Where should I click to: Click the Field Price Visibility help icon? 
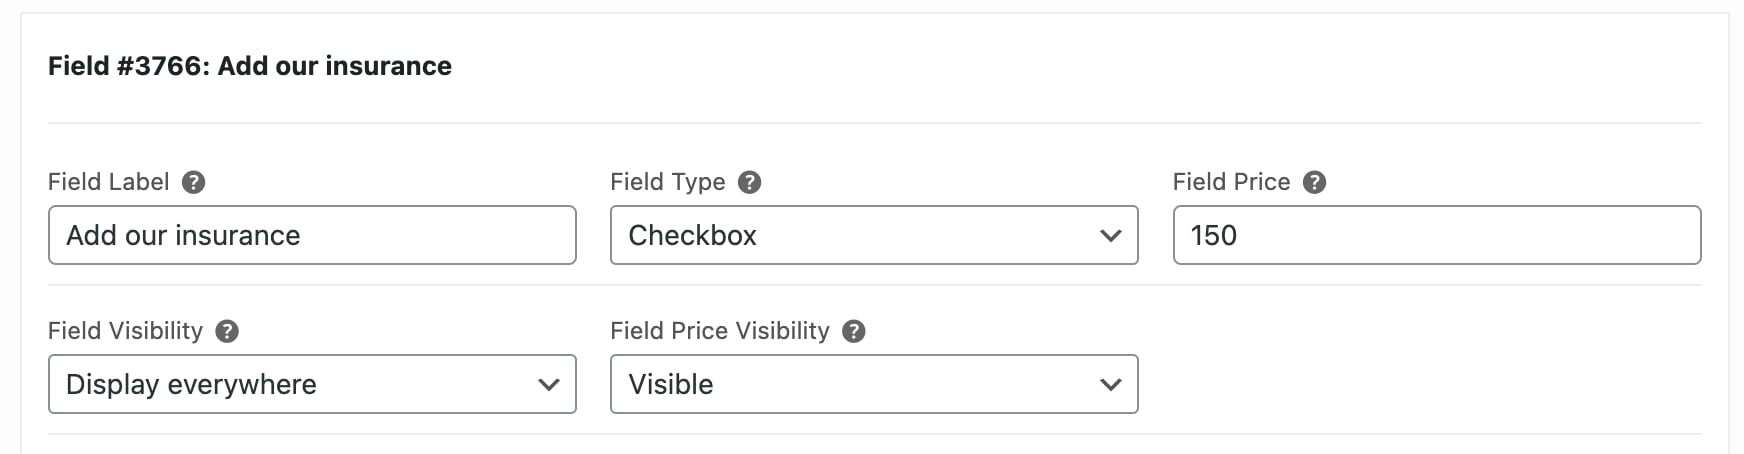click(853, 331)
